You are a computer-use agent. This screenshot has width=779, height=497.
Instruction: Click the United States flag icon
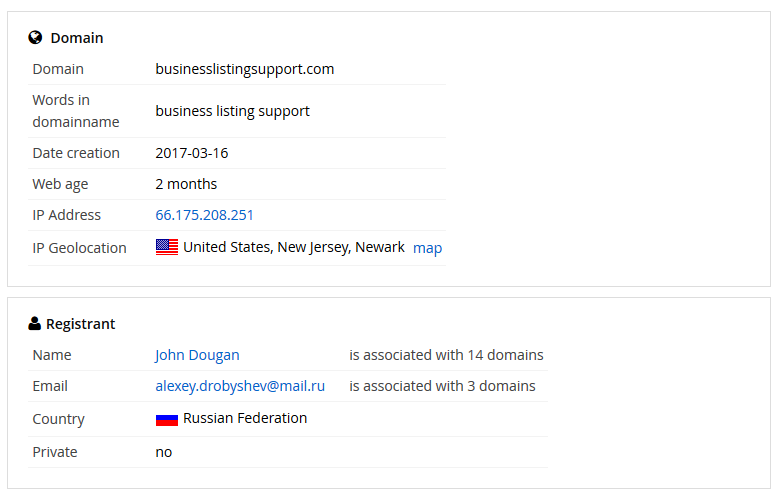(x=167, y=247)
